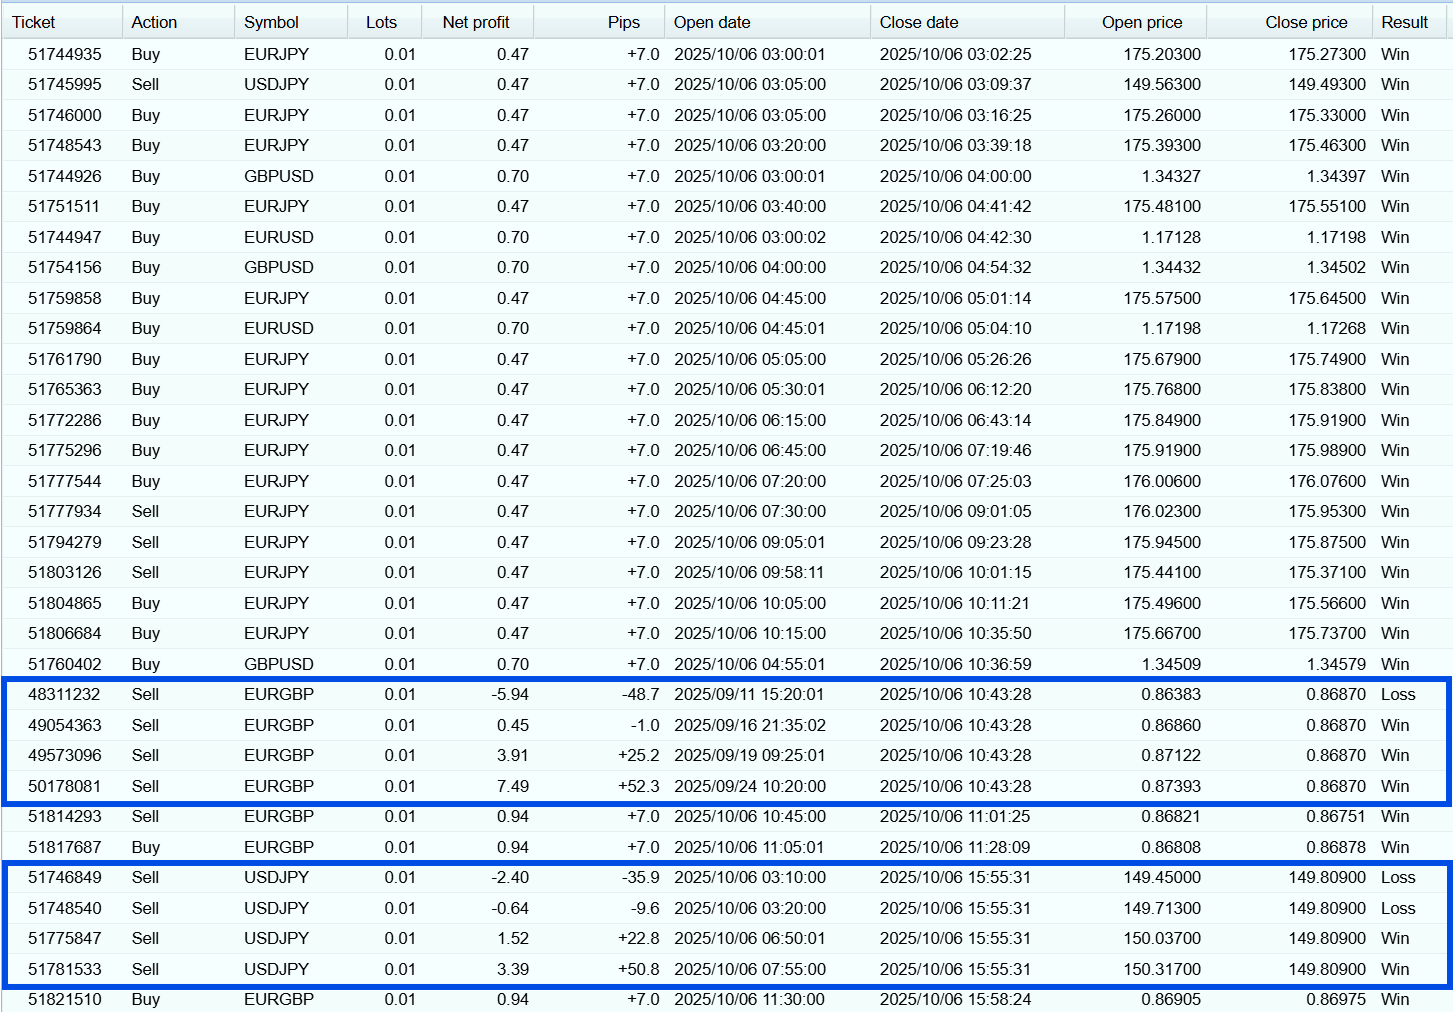This screenshot has height=1012, width=1453.
Task: Click the Lots column header
Action: pos(381,22)
